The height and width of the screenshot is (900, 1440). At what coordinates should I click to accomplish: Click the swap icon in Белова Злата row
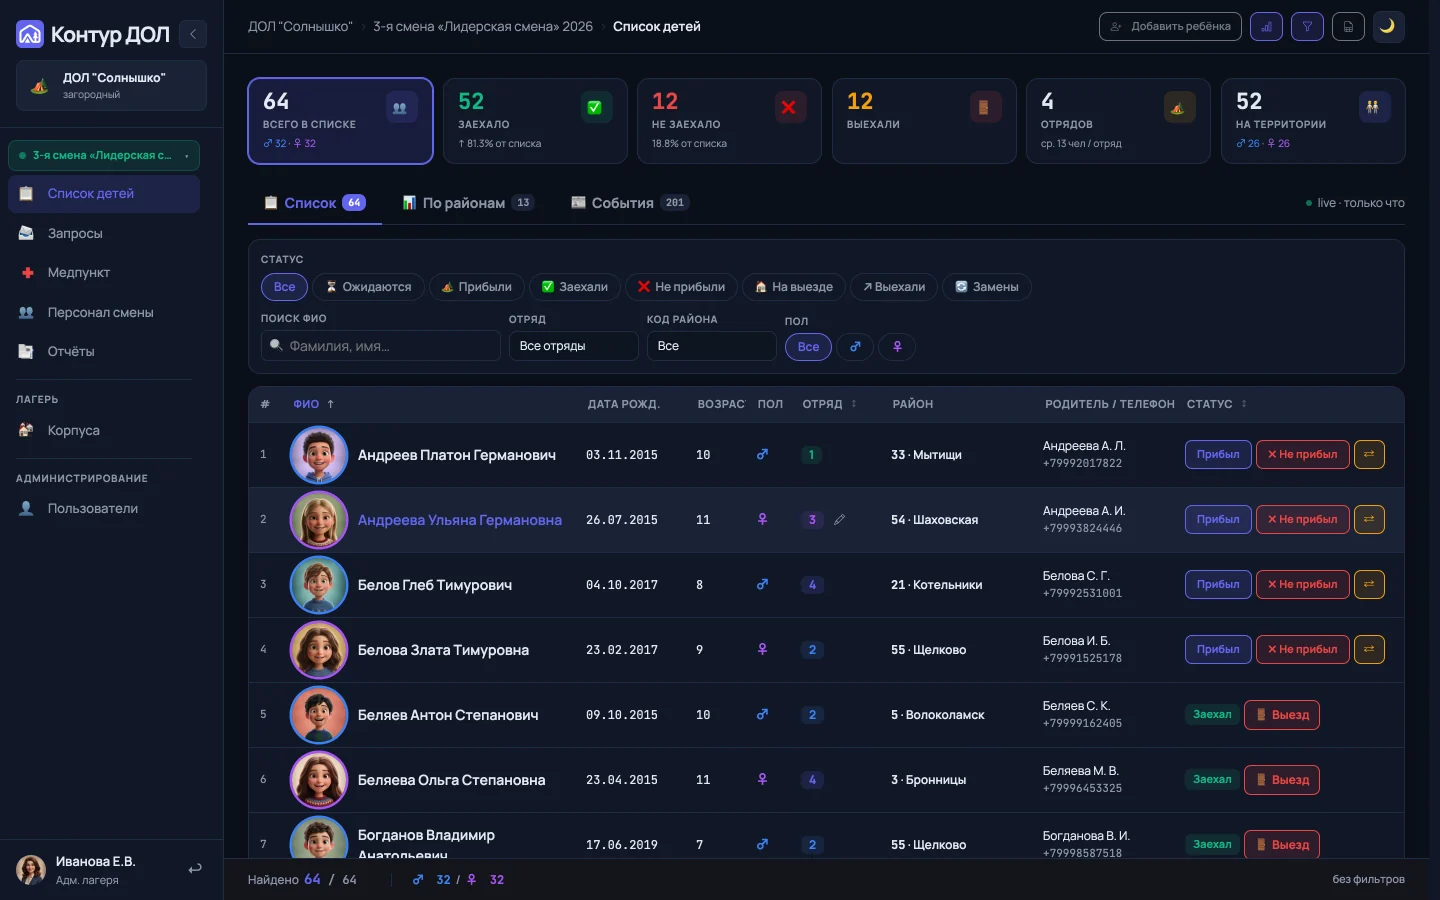coord(1369,650)
